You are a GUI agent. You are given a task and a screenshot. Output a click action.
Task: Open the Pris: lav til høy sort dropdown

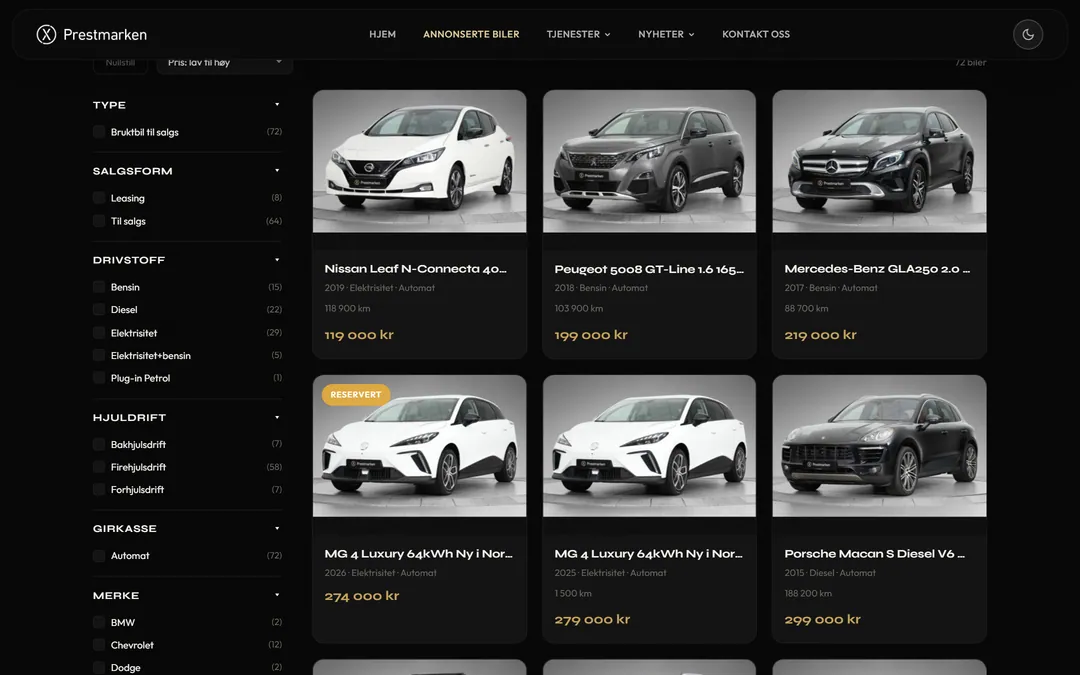click(225, 63)
